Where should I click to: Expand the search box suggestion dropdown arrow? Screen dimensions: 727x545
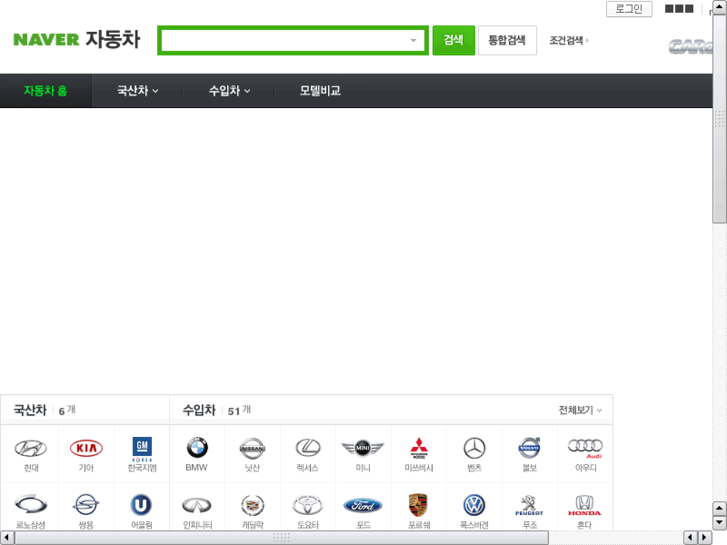(413, 40)
